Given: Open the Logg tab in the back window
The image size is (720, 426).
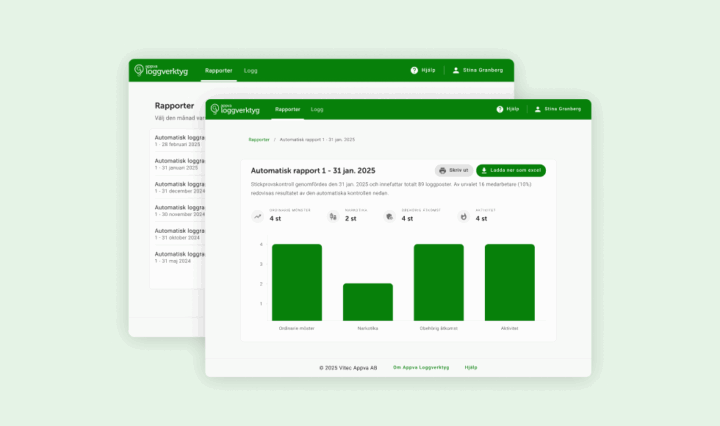Looking at the screenshot, I should coord(251,70).
